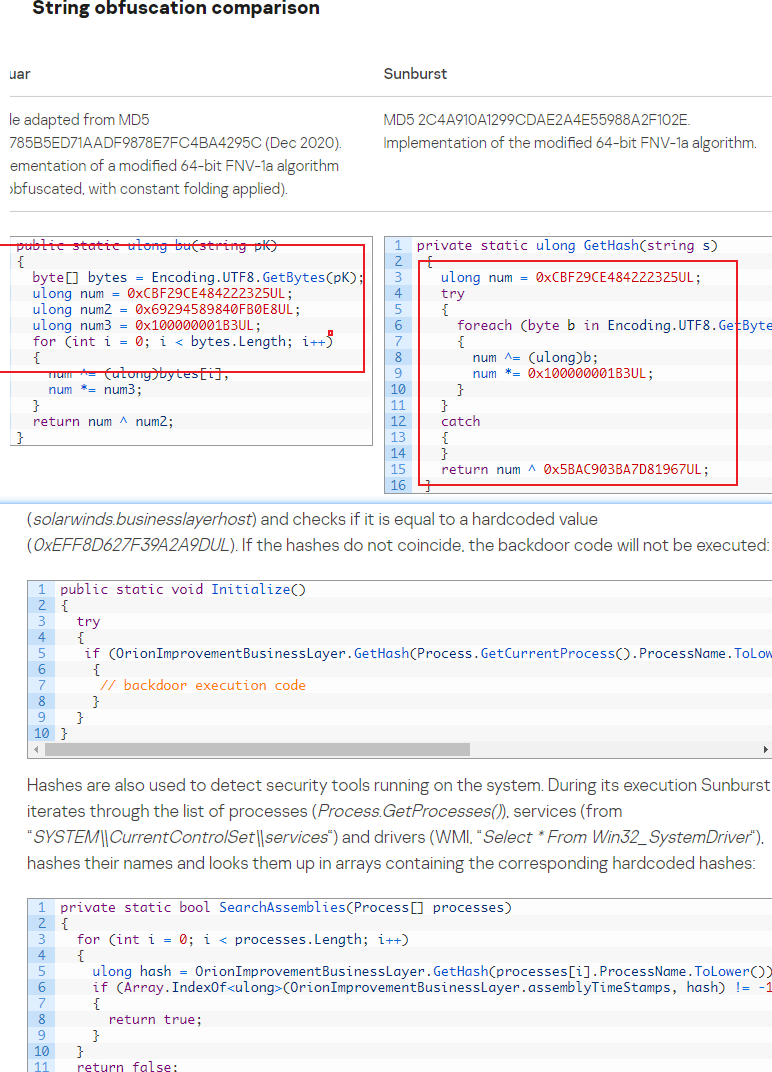Image resolution: width=772 pixels, height=1072 pixels.
Task: Click 'Implementation of the modified 64-bit FNV-1a algorithm.' text
Action: [x=570, y=143]
